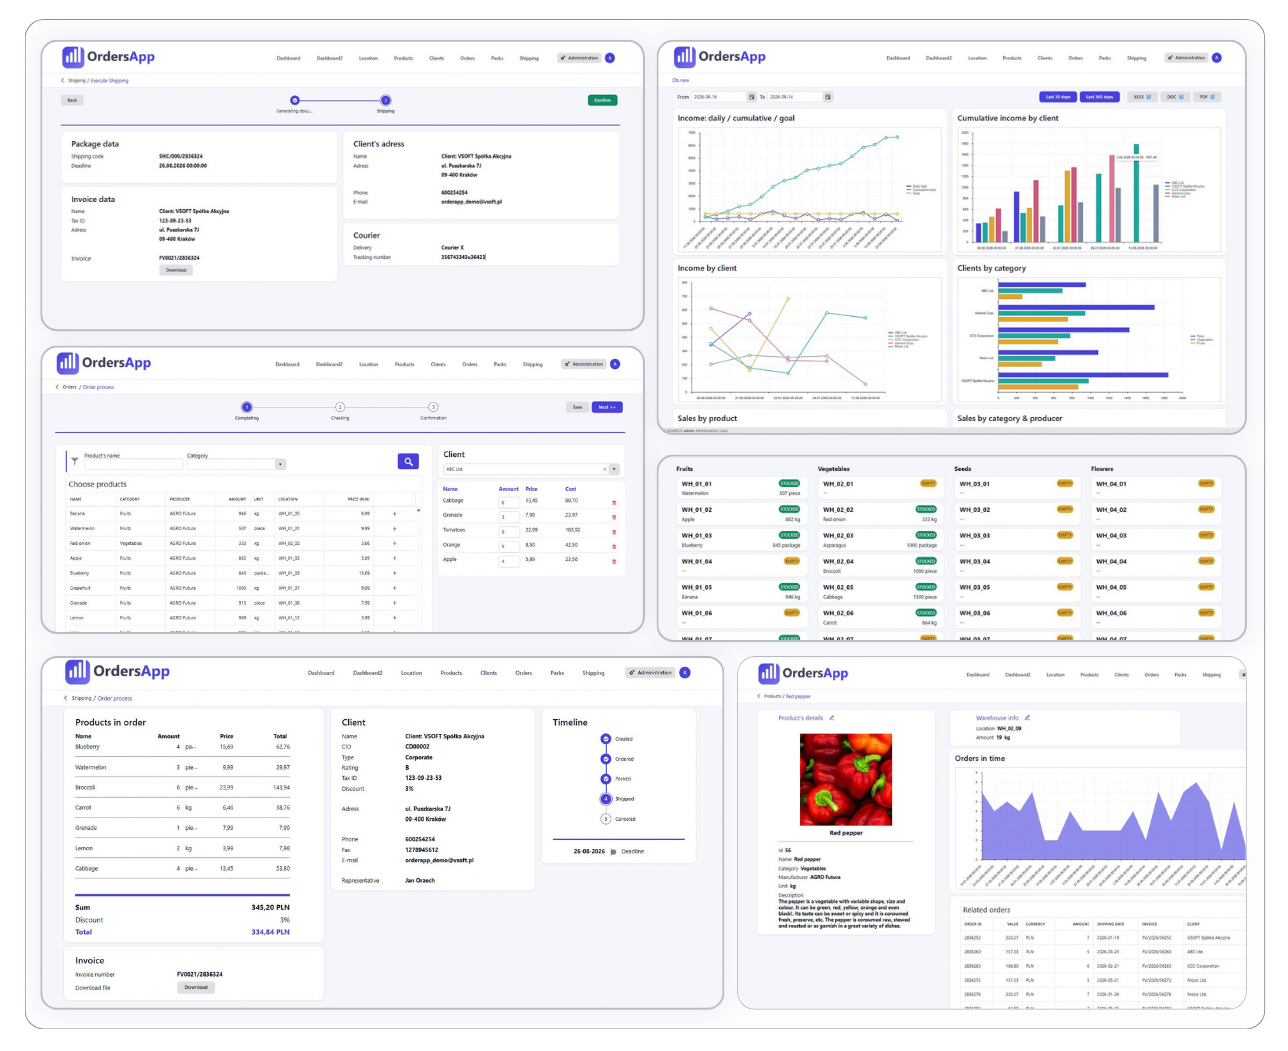Open the WH_02_03 Asparagus location card
Screen dimensions: 1288x1051
tap(880, 540)
